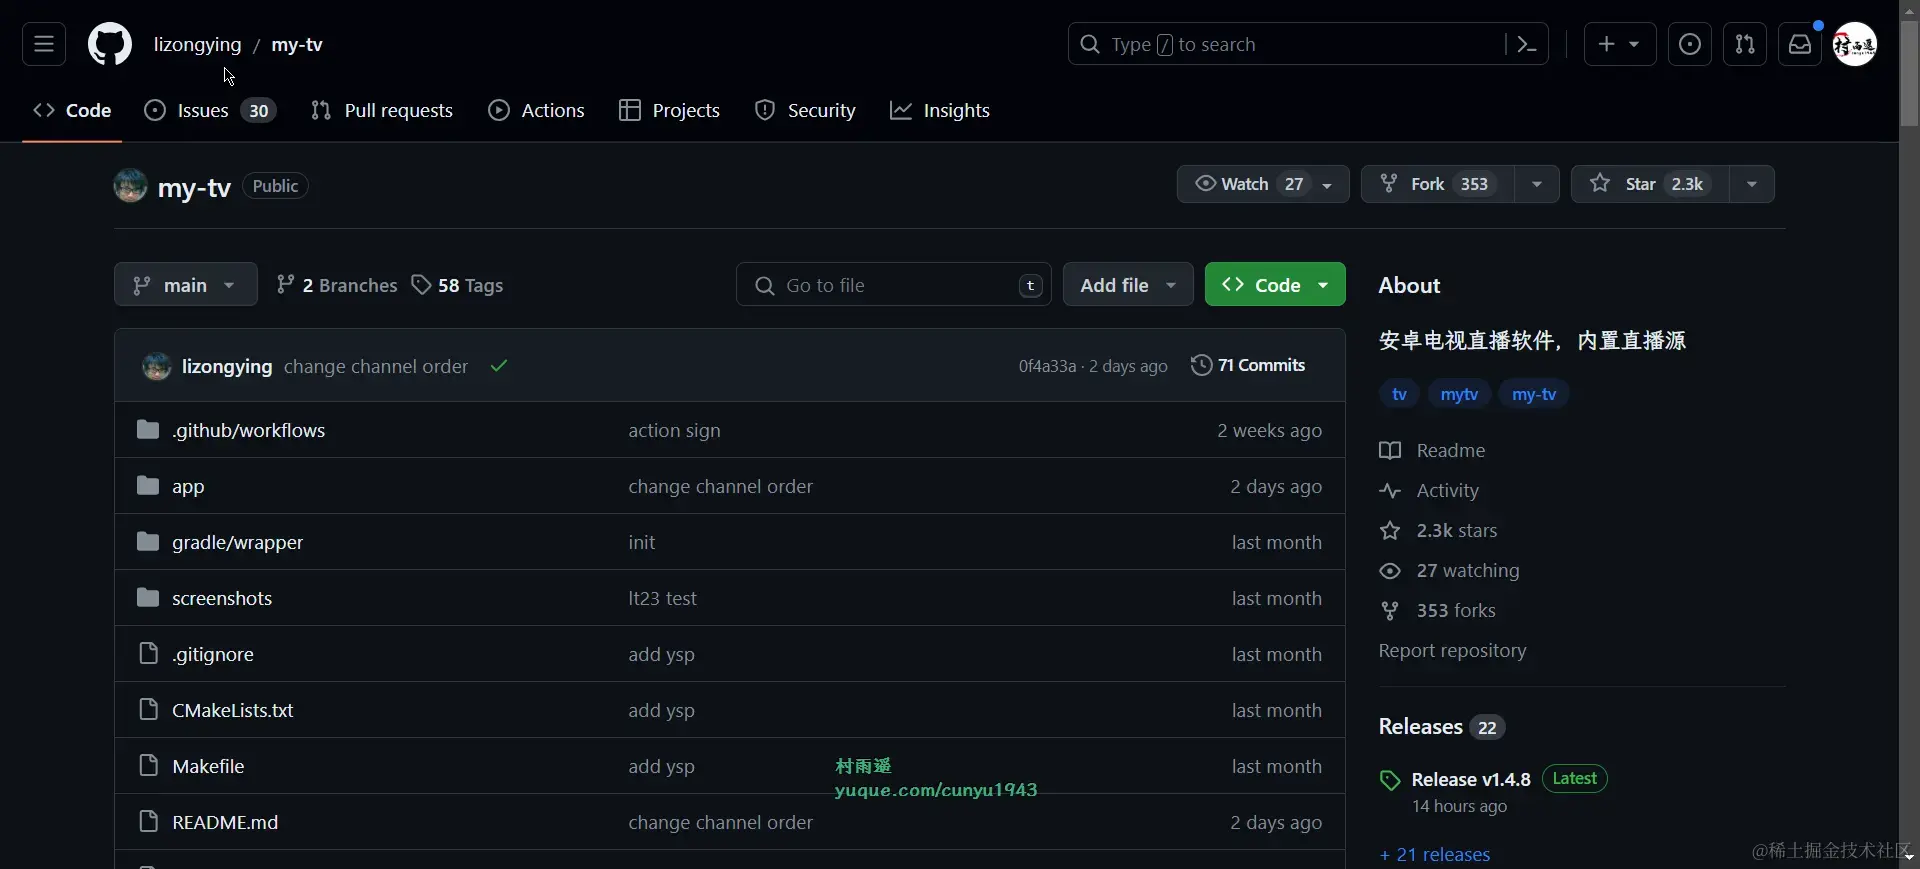Click the eye icon beside 27 watching
This screenshot has width=1920, height=869.
(x=1390, y=570)
